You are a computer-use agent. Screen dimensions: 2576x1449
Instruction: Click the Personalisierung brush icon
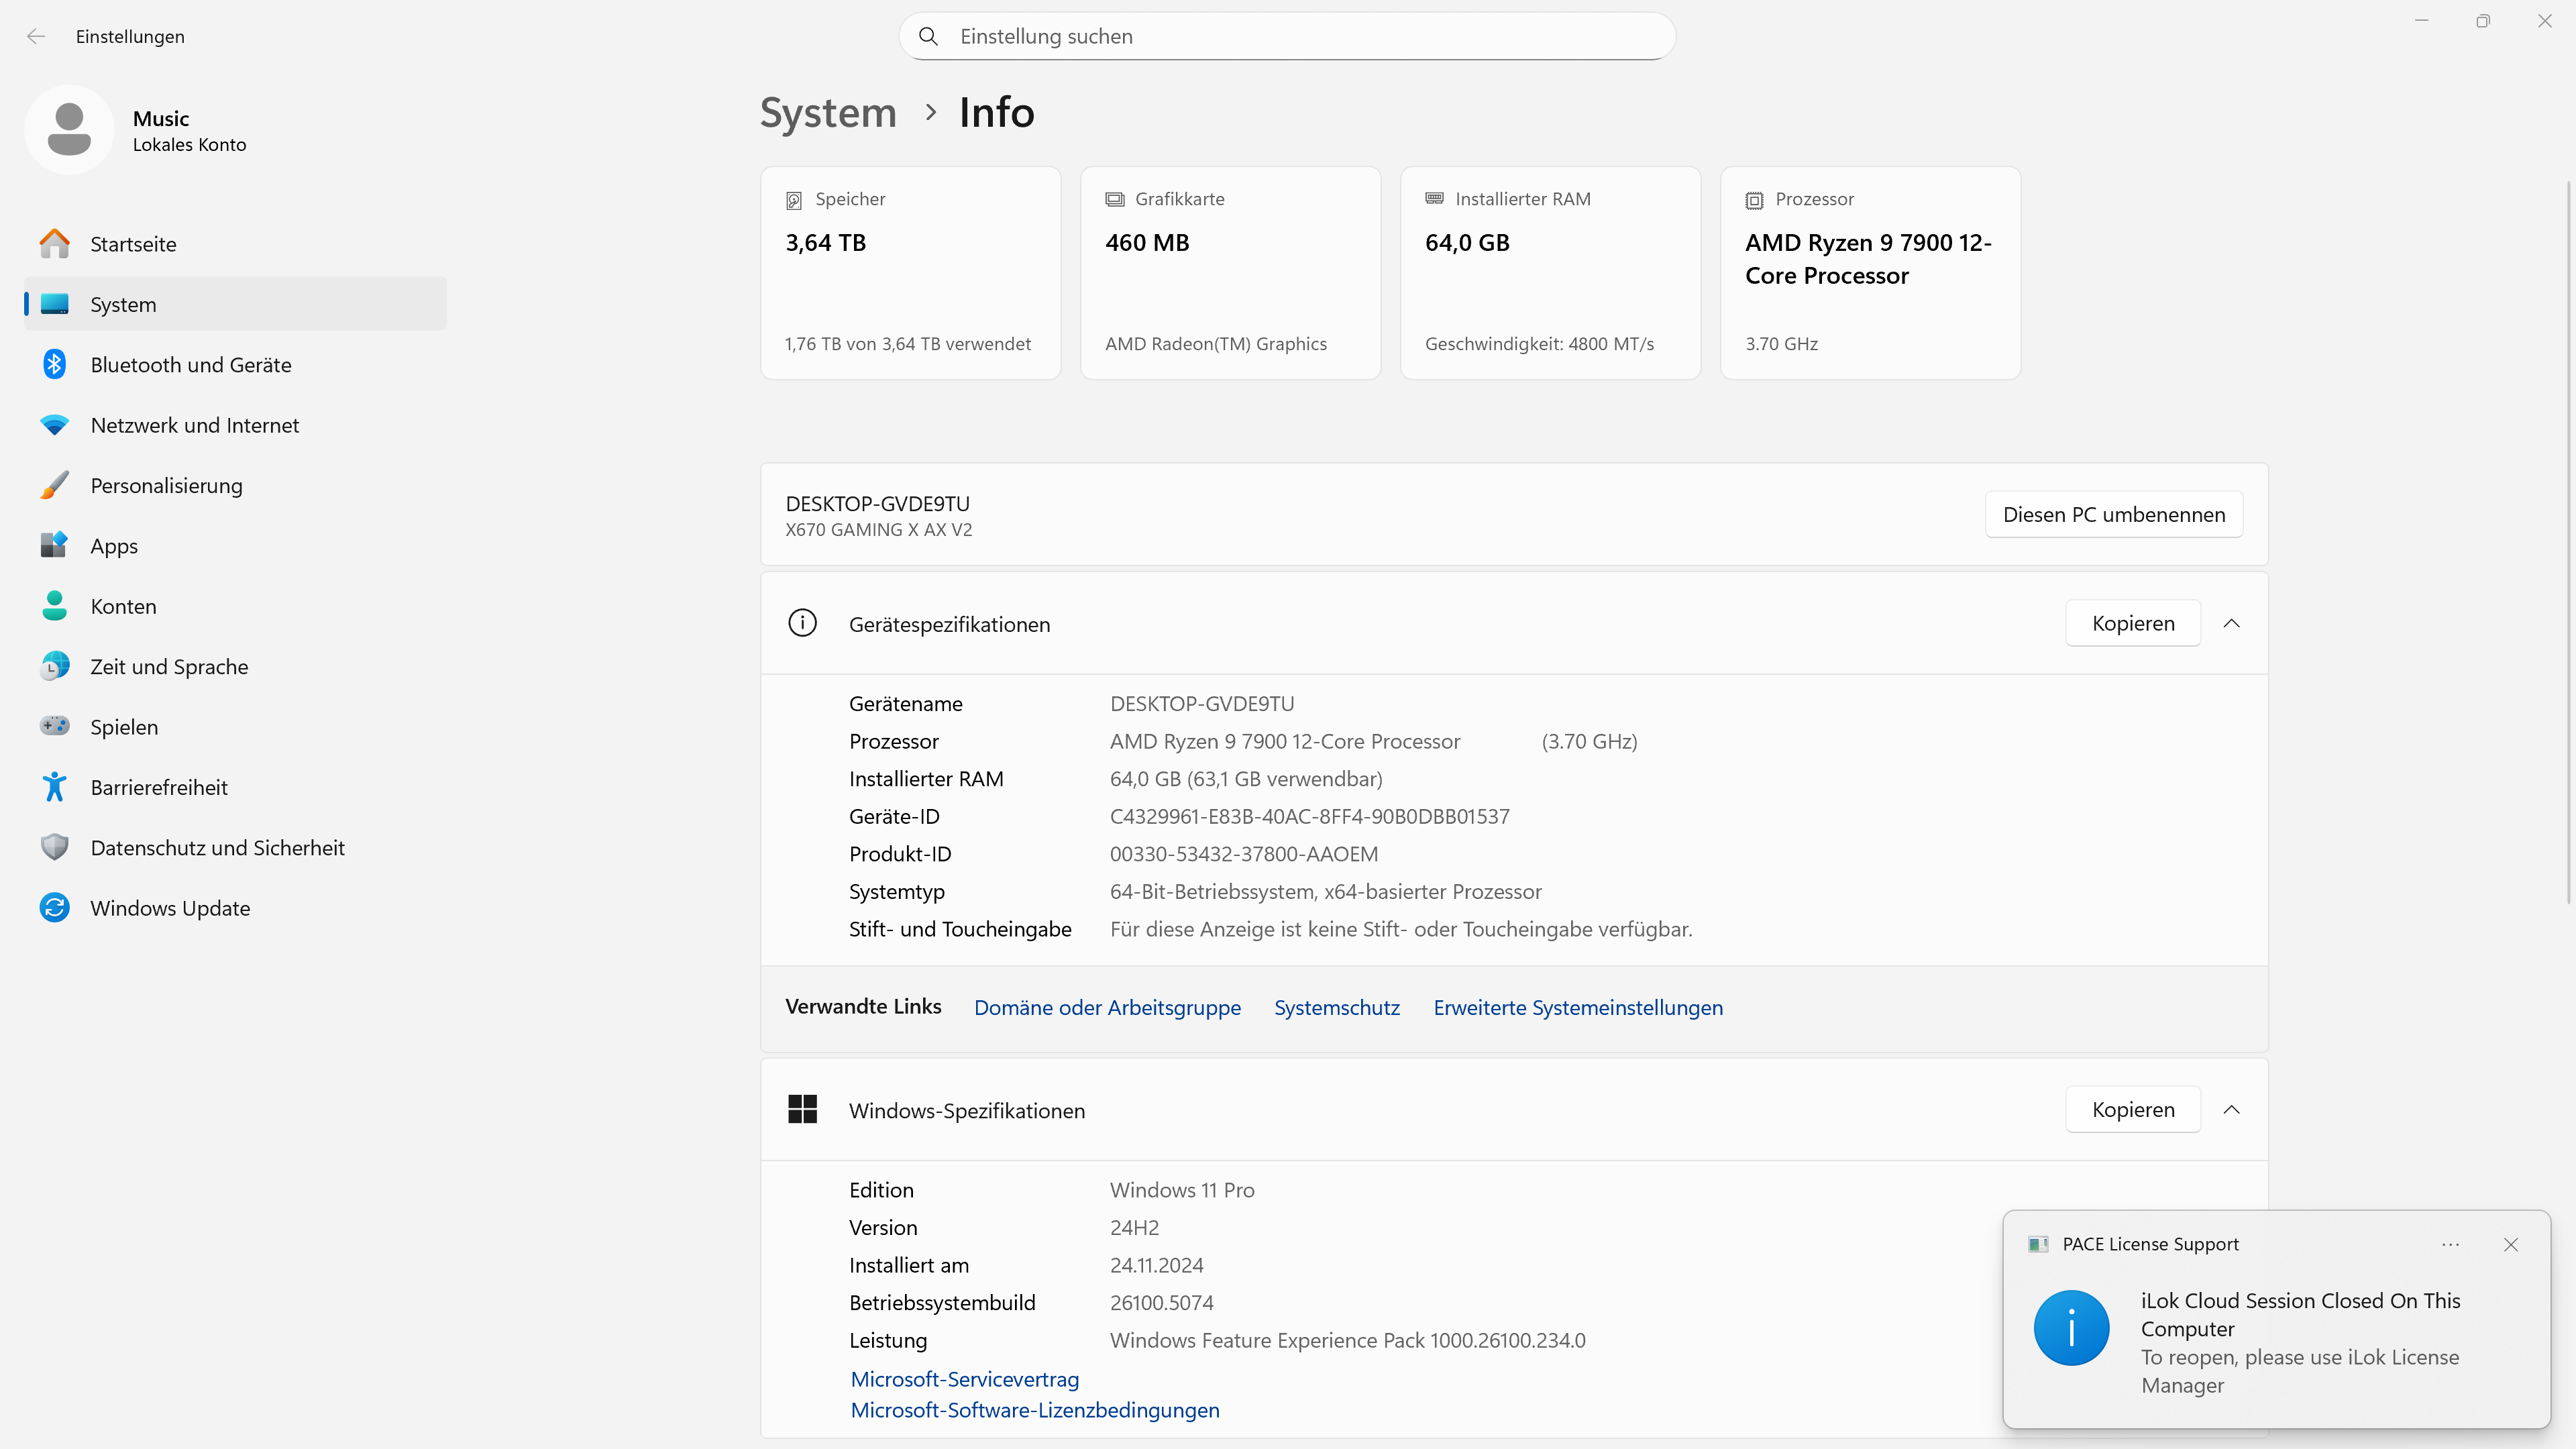[55, 485]
